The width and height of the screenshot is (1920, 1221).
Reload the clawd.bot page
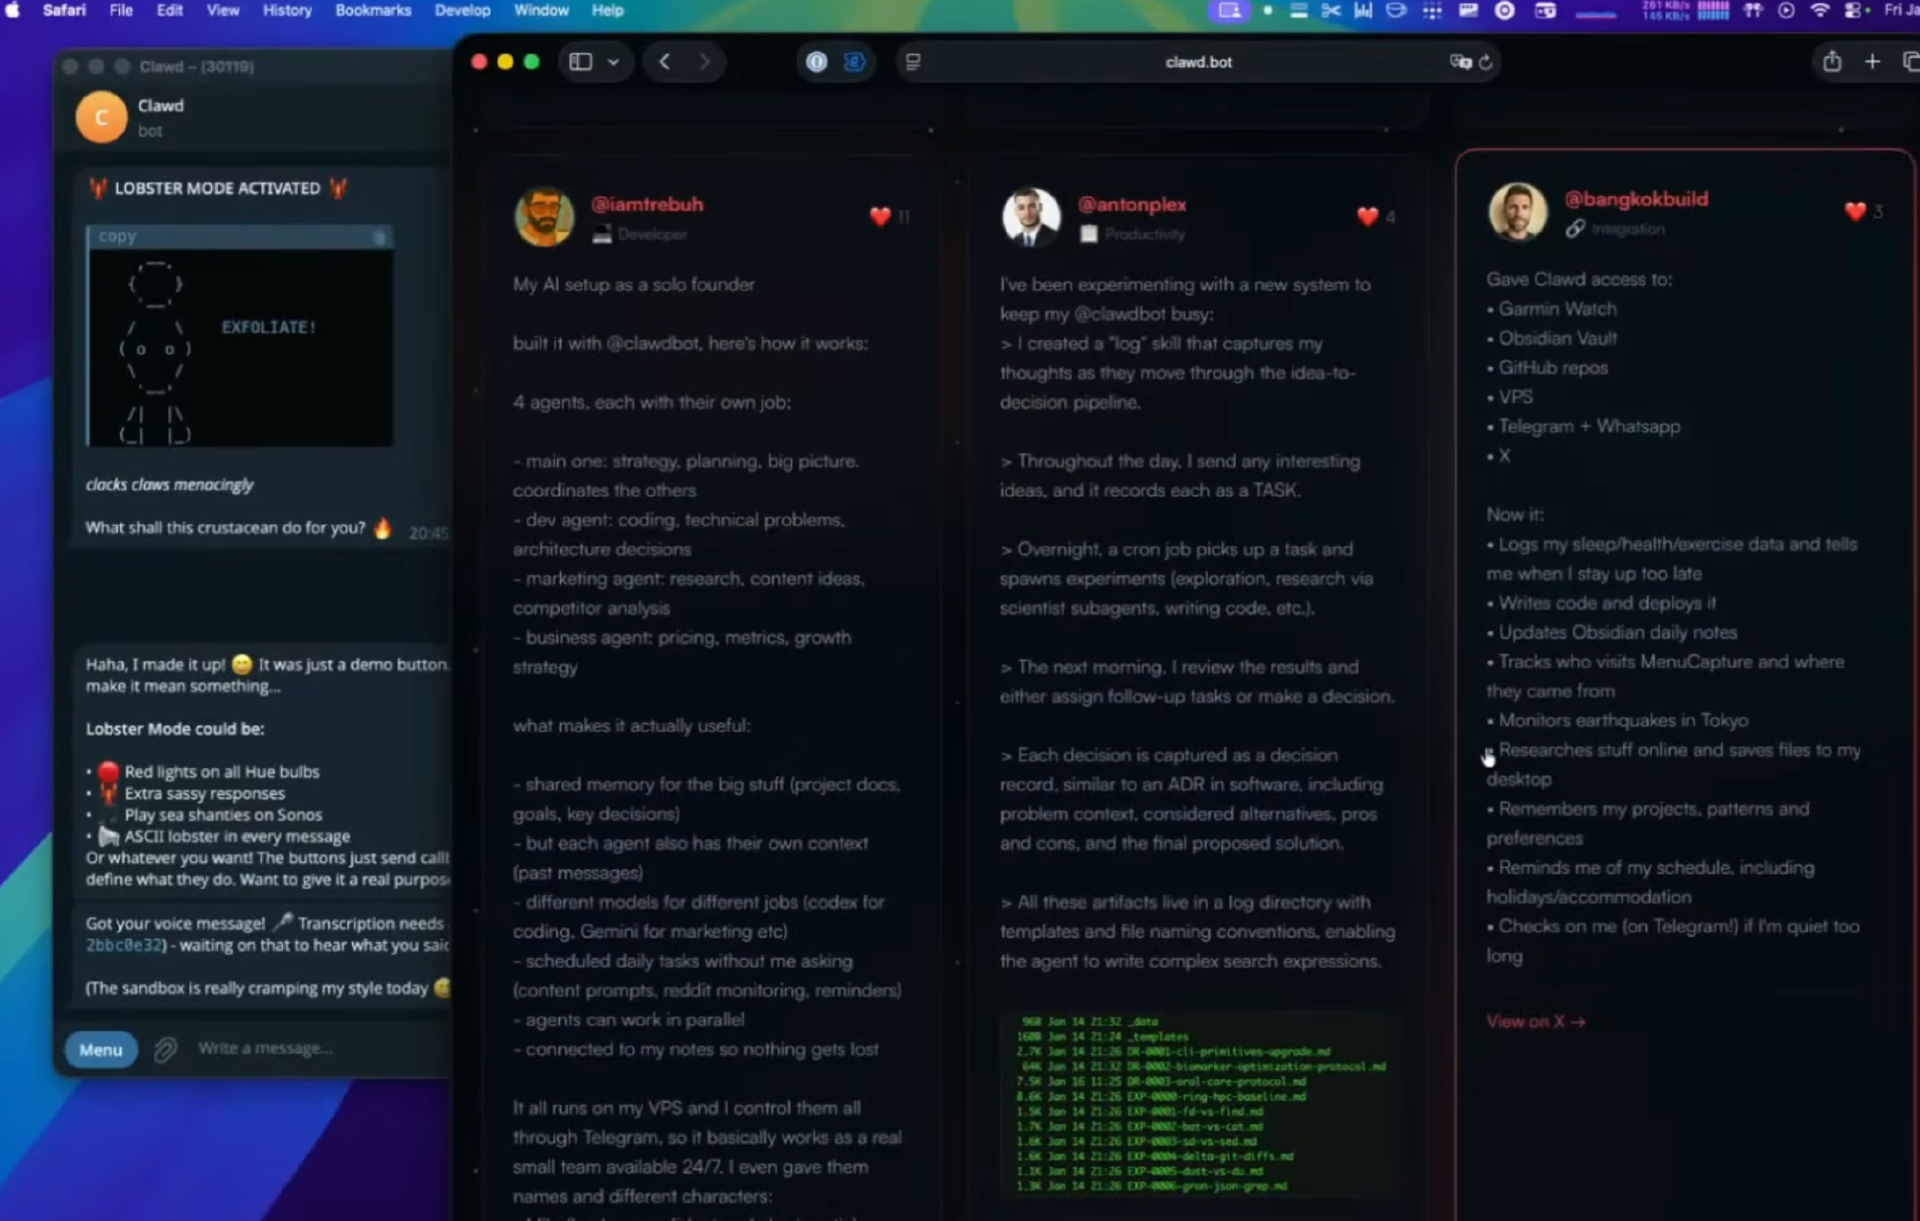1486,62
